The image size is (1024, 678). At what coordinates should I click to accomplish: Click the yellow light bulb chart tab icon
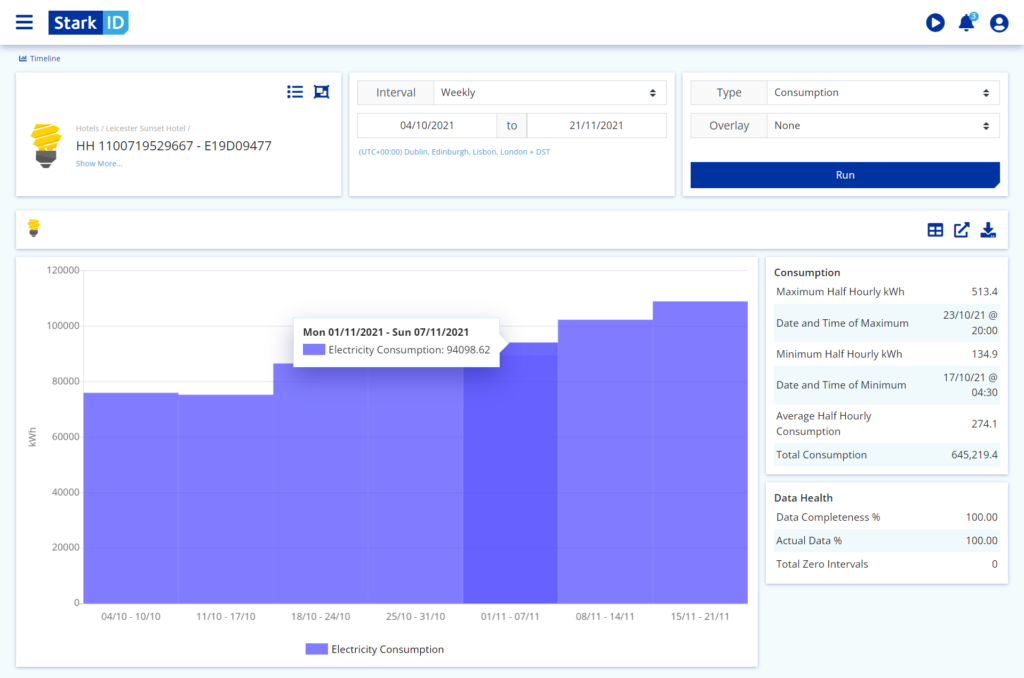(33, 229)
